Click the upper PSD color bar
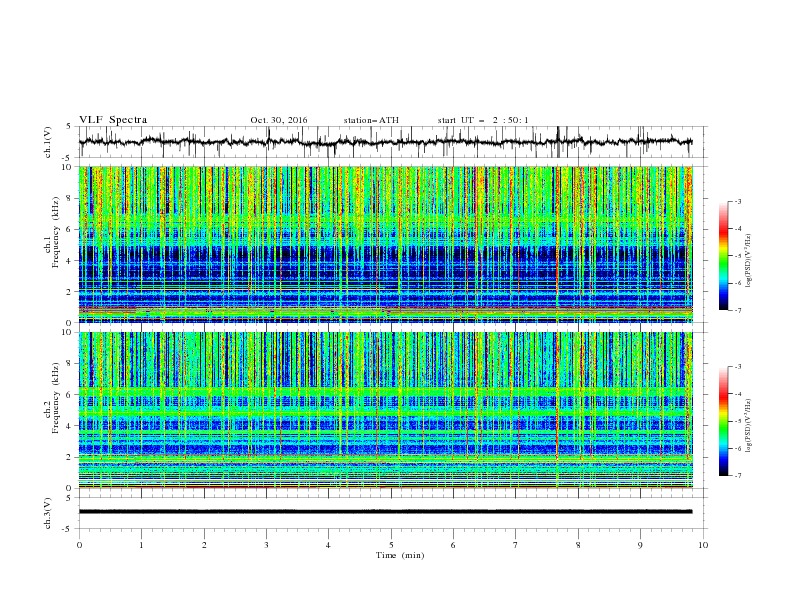This screenshot has width=792, height=612. [724, 256]
